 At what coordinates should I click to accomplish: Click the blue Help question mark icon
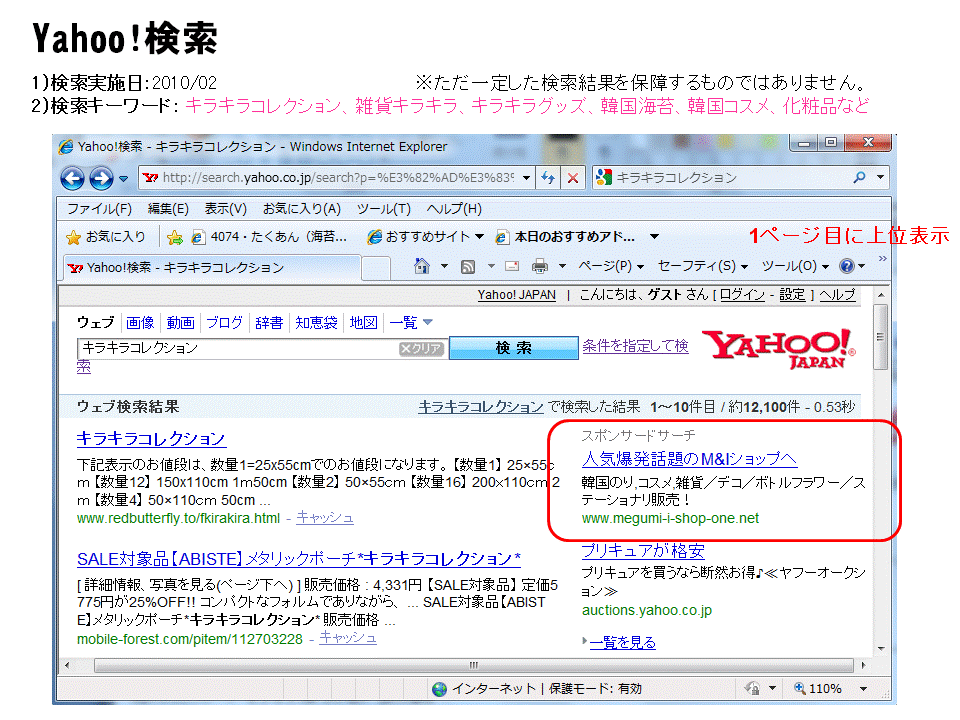click(x=847, y=266)
